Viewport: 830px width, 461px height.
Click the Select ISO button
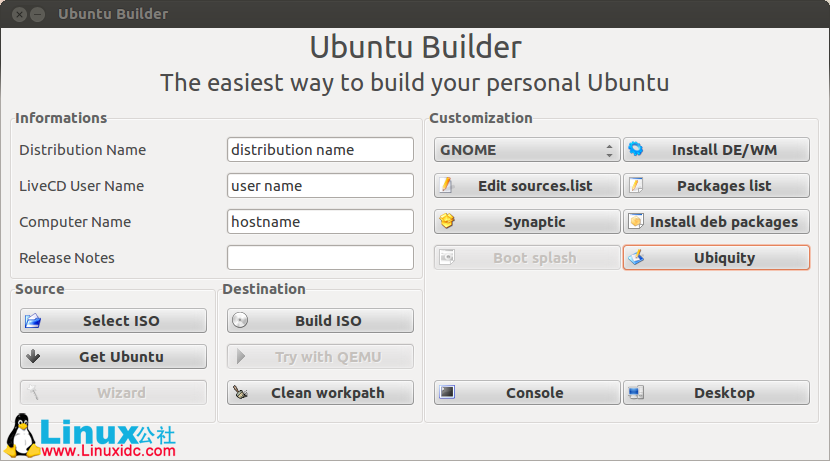pos(113,321)
